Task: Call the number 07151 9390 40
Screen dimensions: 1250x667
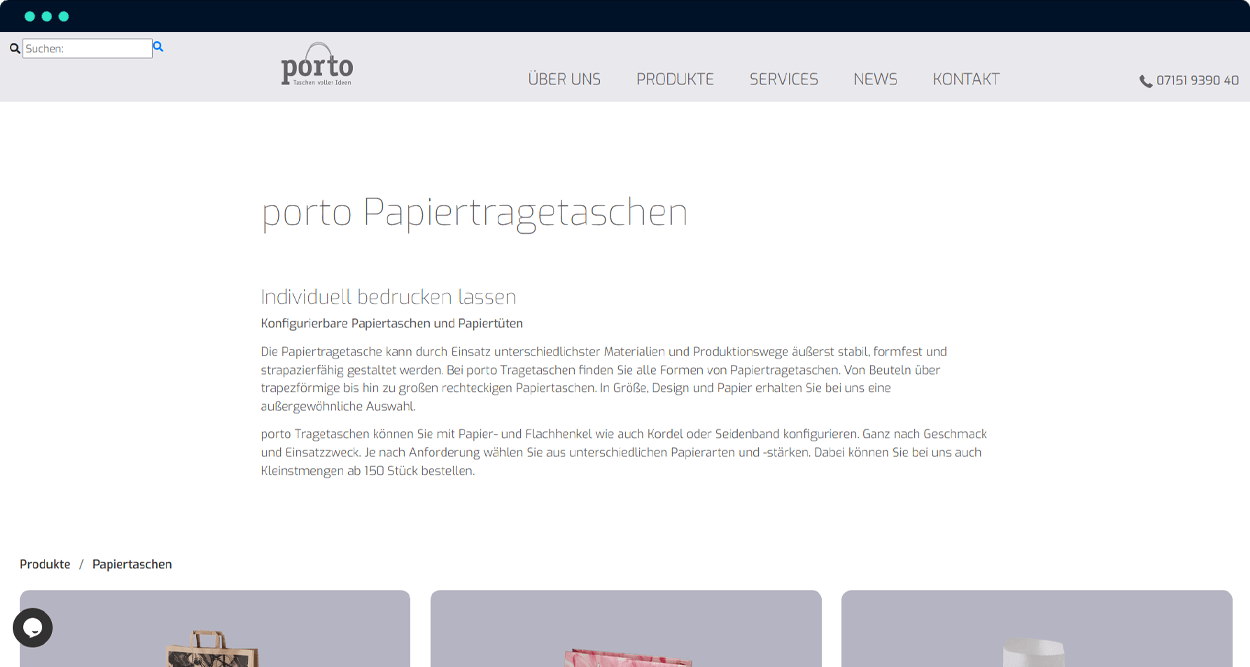Action: click(x=1197, y=80)
